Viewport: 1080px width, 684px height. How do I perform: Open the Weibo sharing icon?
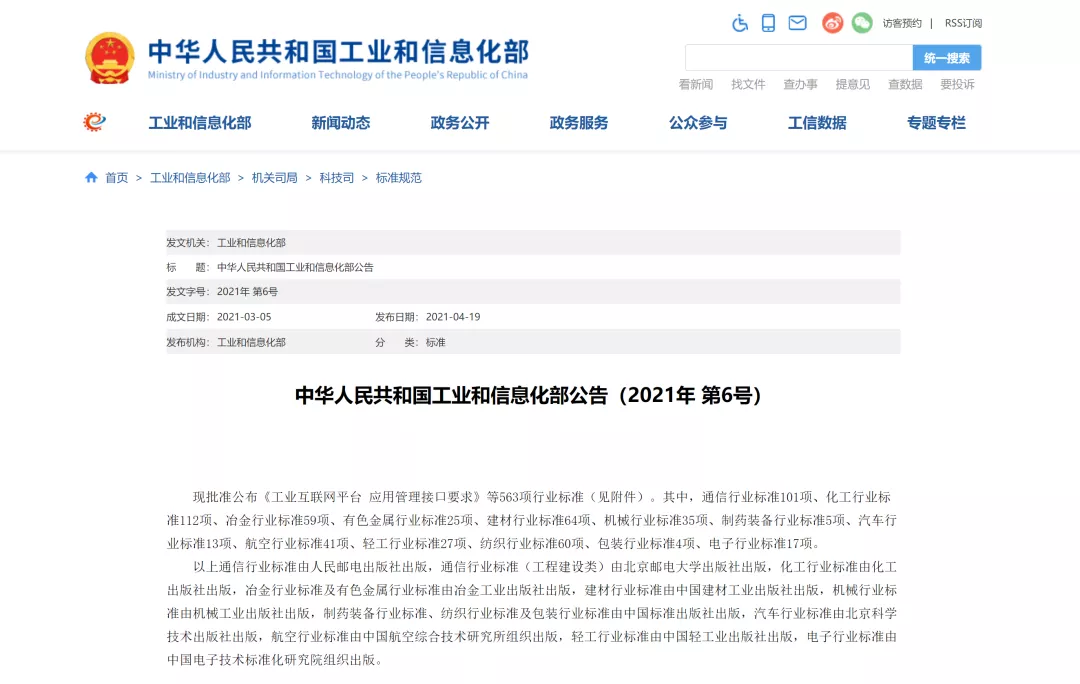click(x=832, y=21)
